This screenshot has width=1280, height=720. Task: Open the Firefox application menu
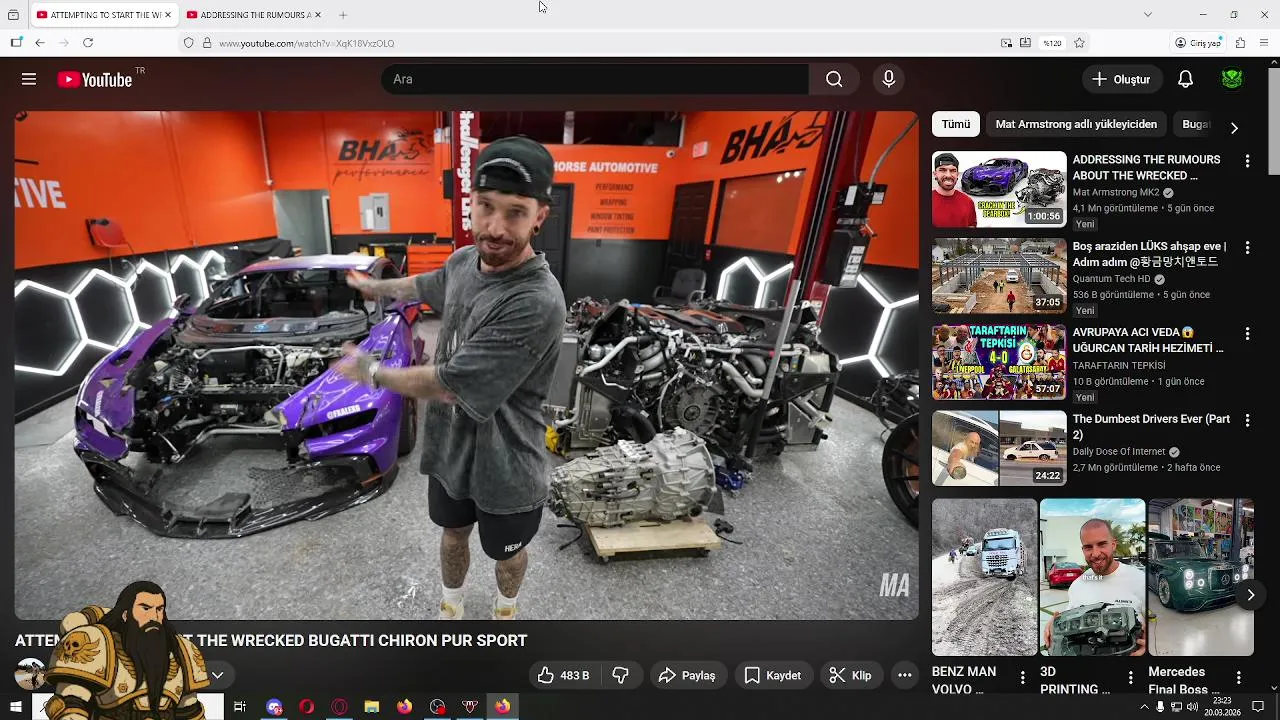pyautogui.click(x=1264, y=43)
